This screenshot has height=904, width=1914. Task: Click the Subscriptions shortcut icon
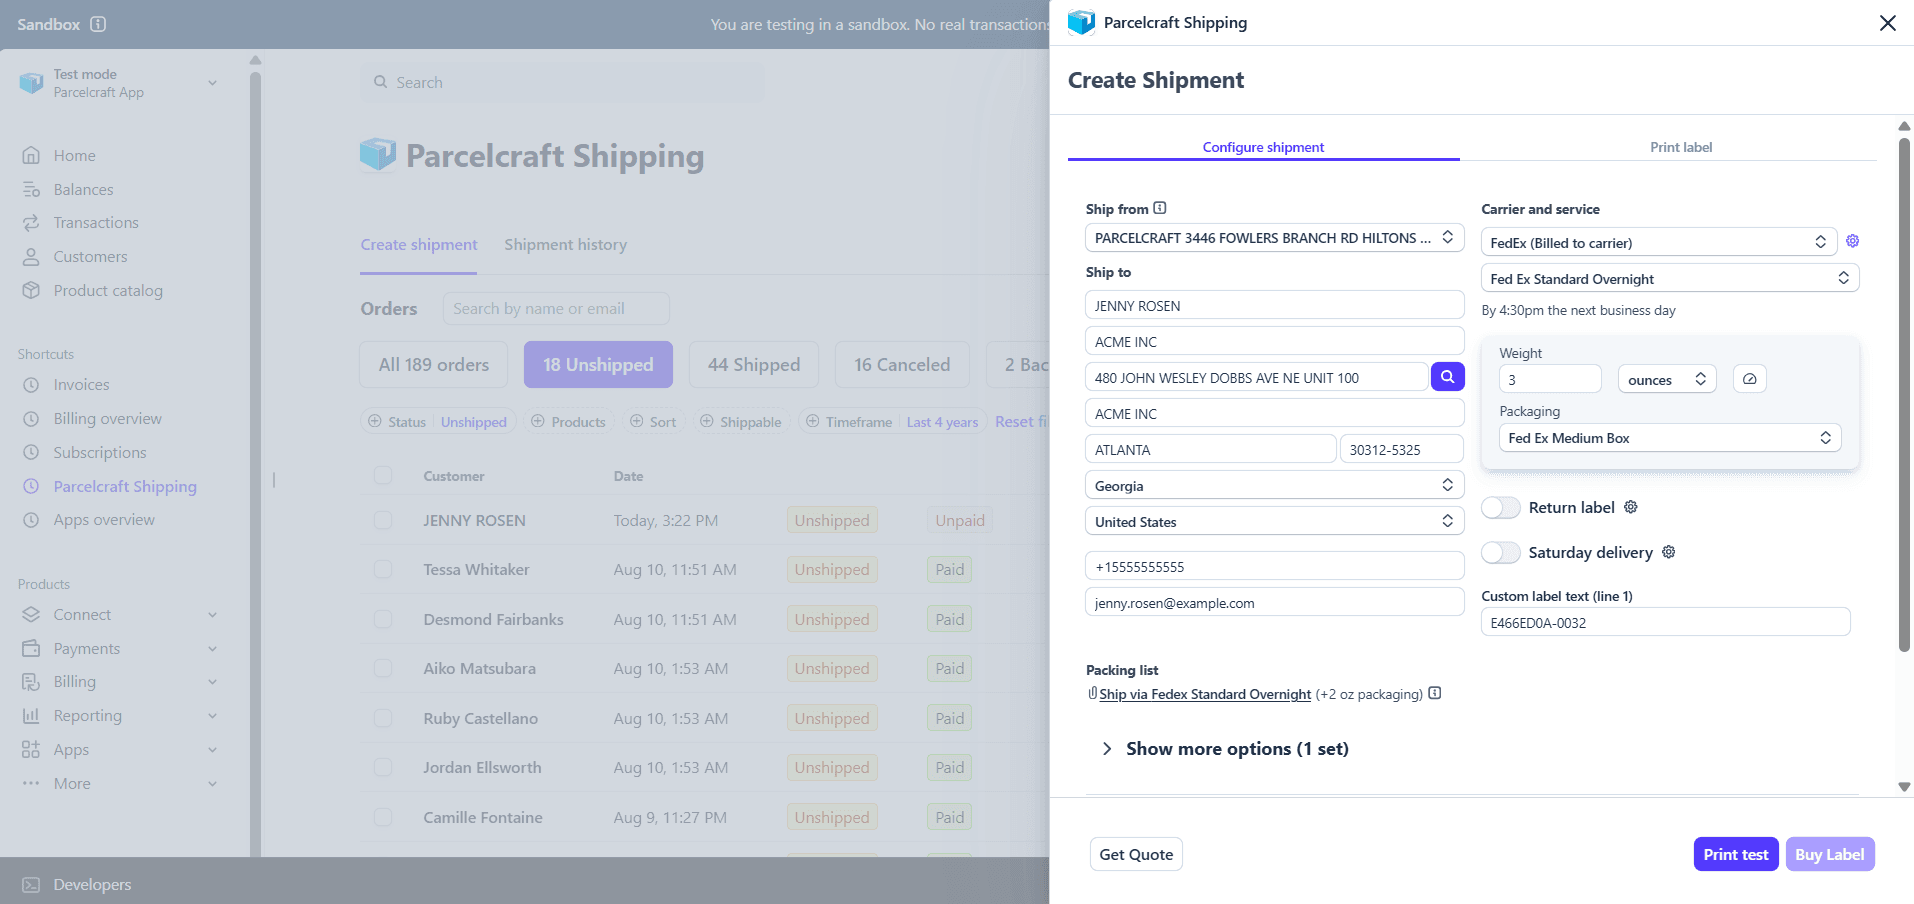coord(31,452)
